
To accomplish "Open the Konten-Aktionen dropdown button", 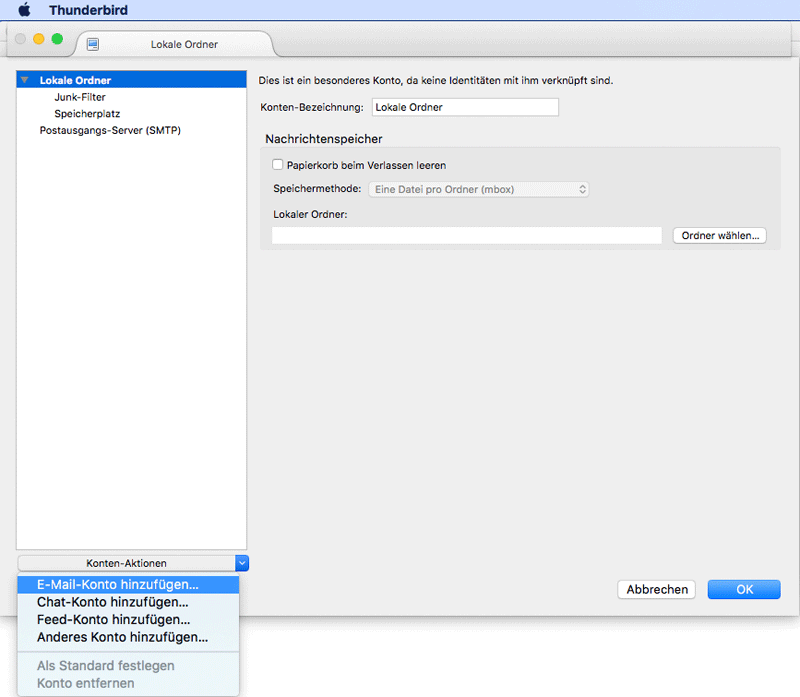I will (x=133, y=563).
